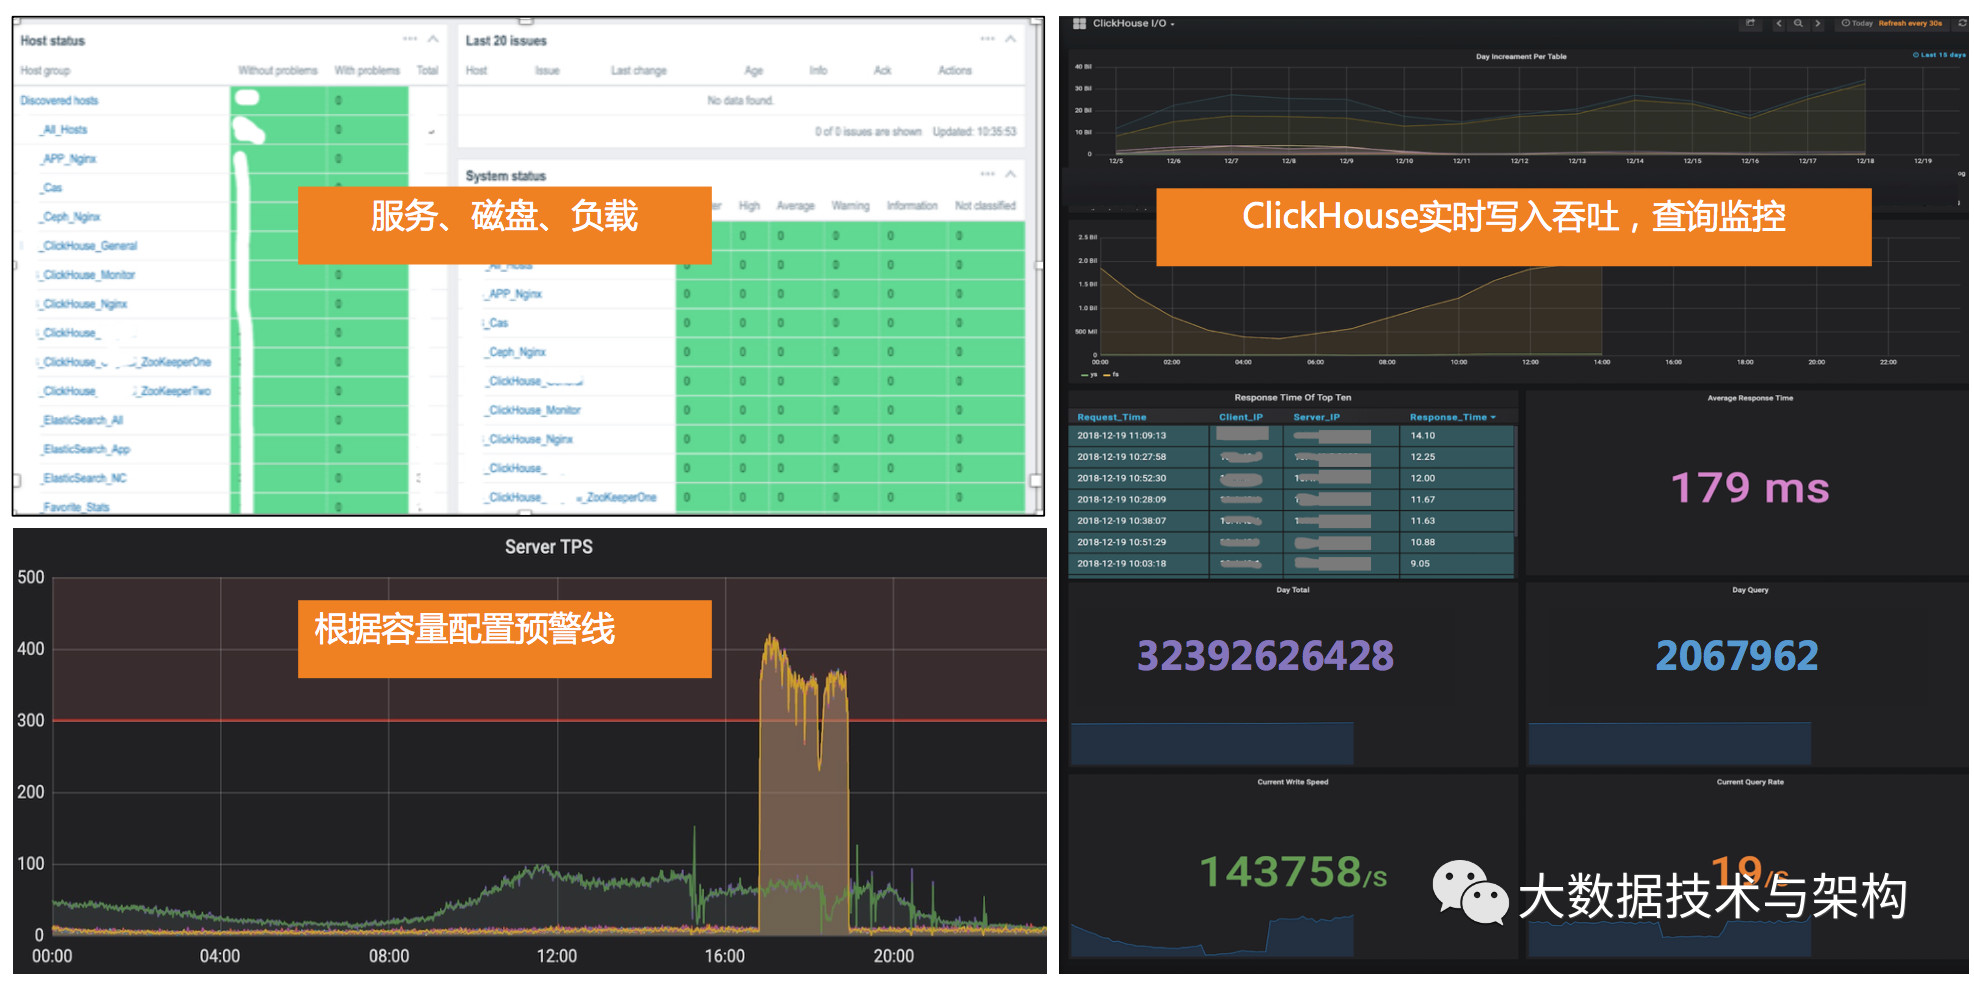The image size is (1974, 984).
Task: Shift time range forward with right arrow
Action: tap(1817, 23)
